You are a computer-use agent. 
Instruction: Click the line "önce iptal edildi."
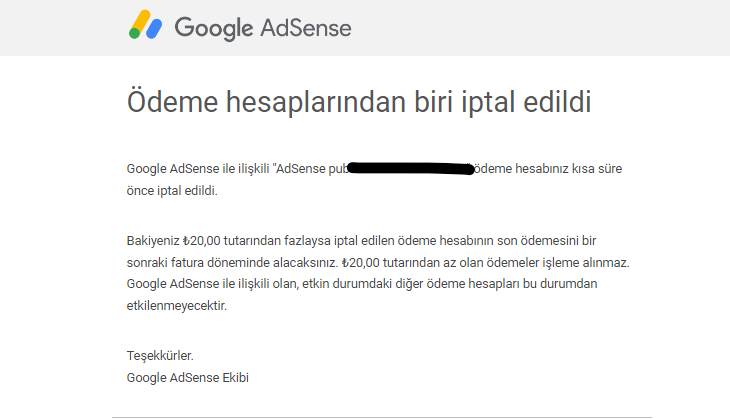[x=172, y=191]
